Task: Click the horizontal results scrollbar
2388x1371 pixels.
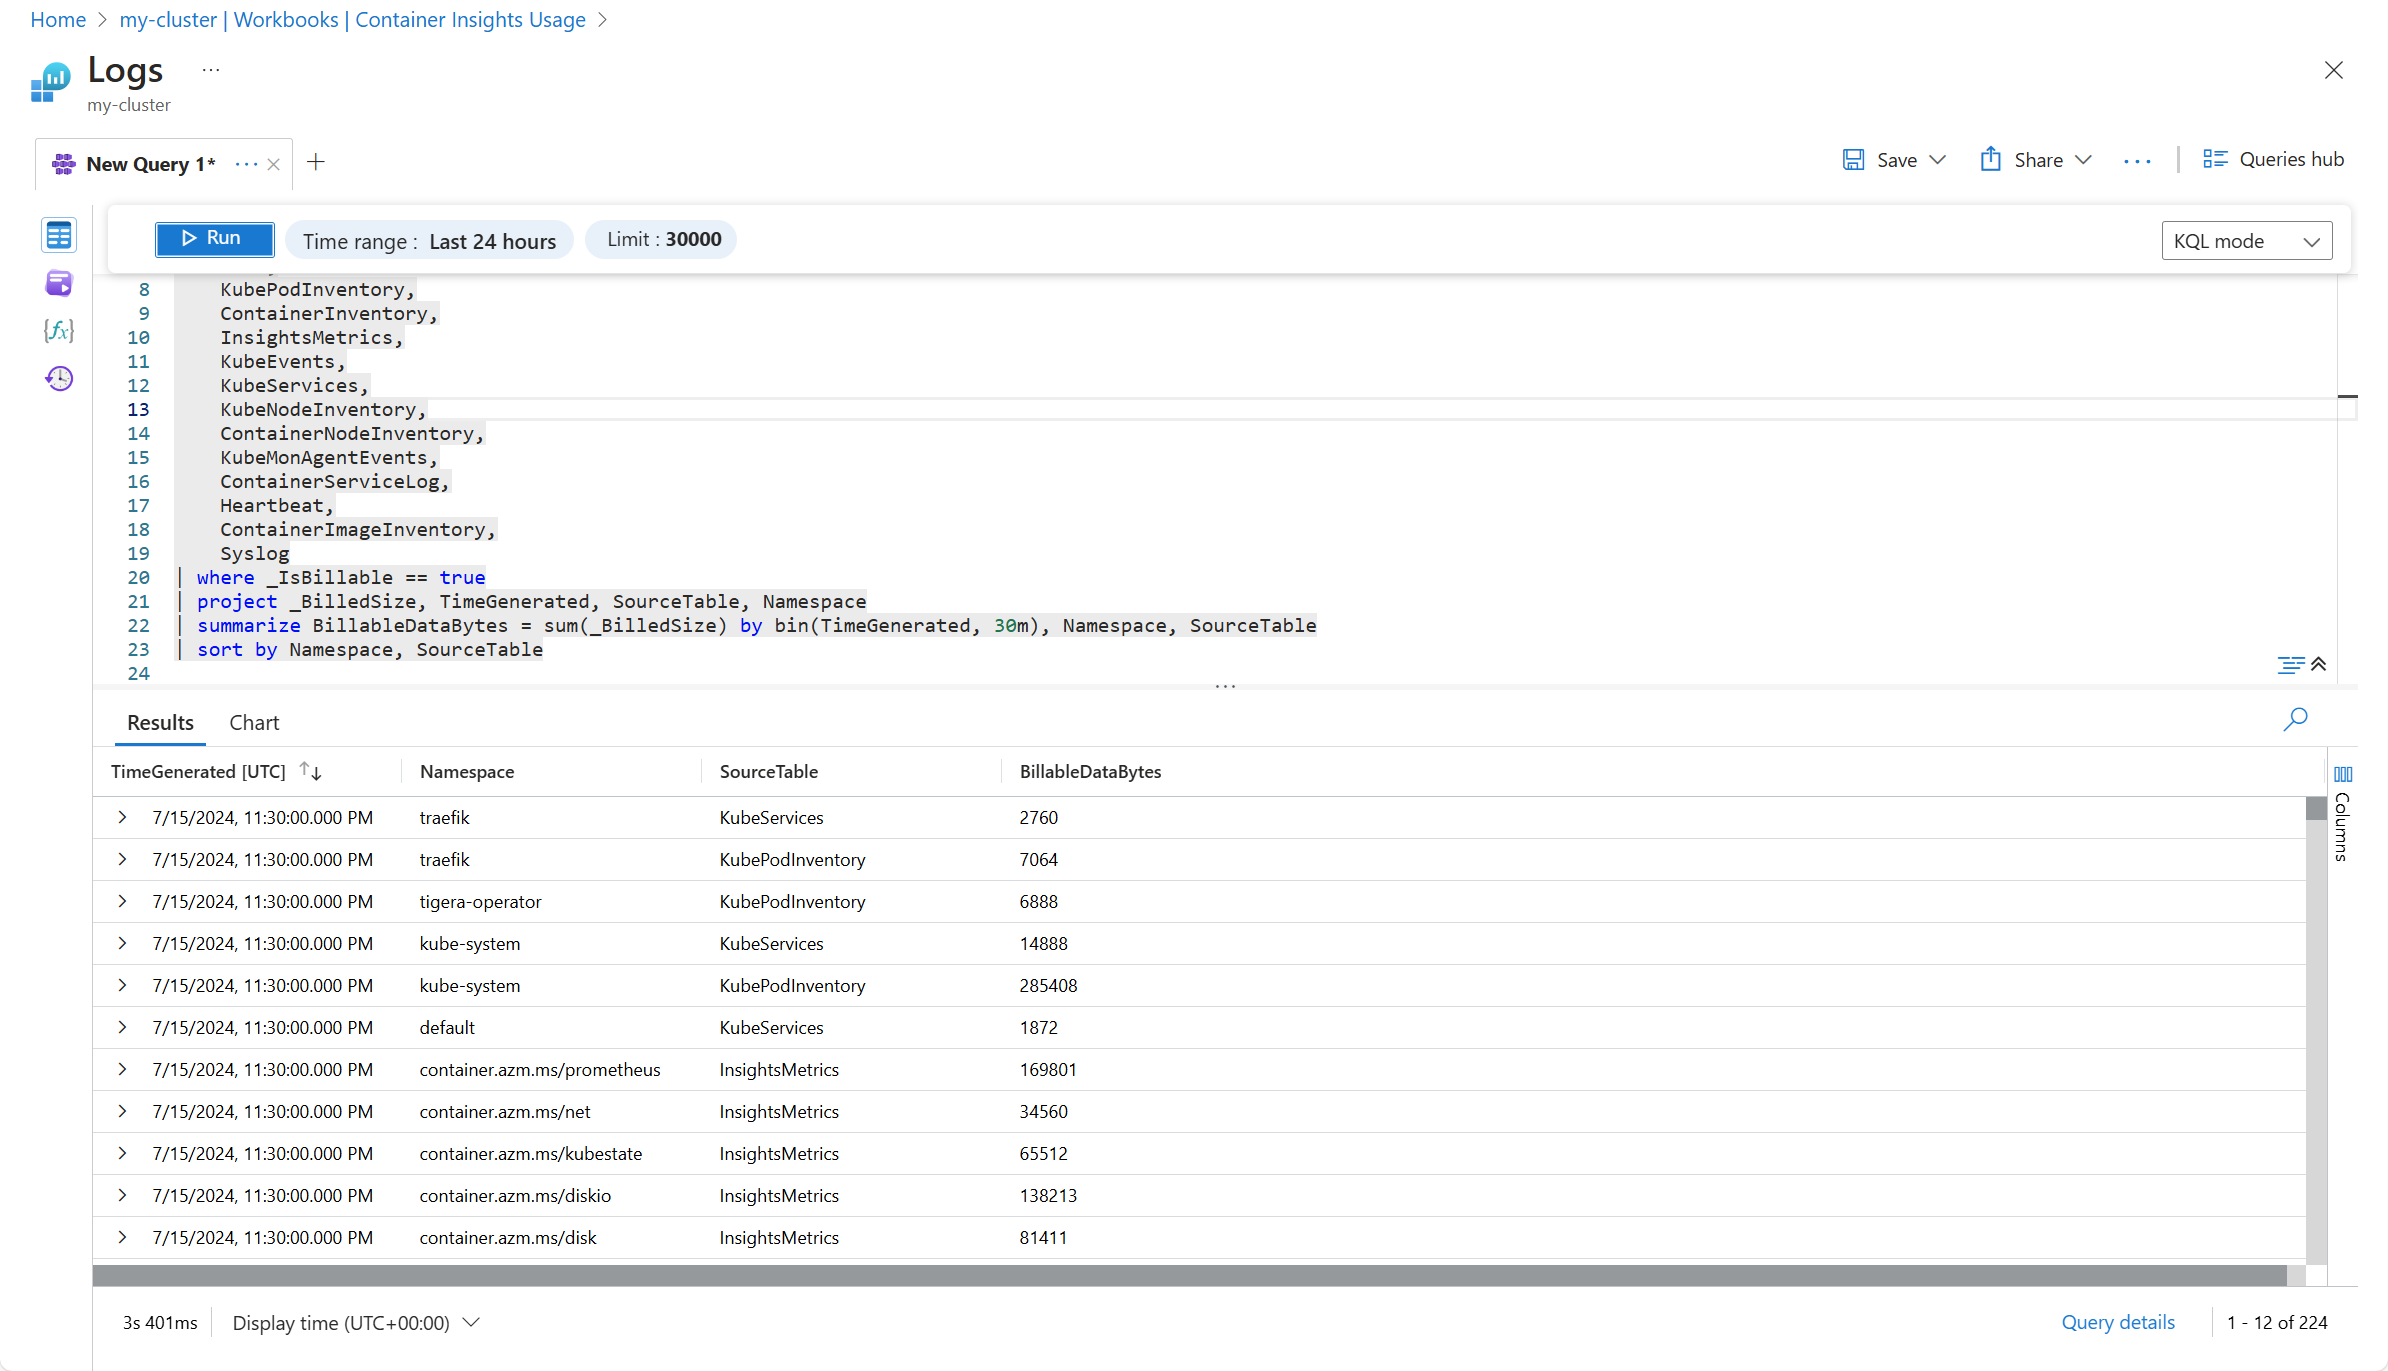Action: (x=1188, y=1276)
